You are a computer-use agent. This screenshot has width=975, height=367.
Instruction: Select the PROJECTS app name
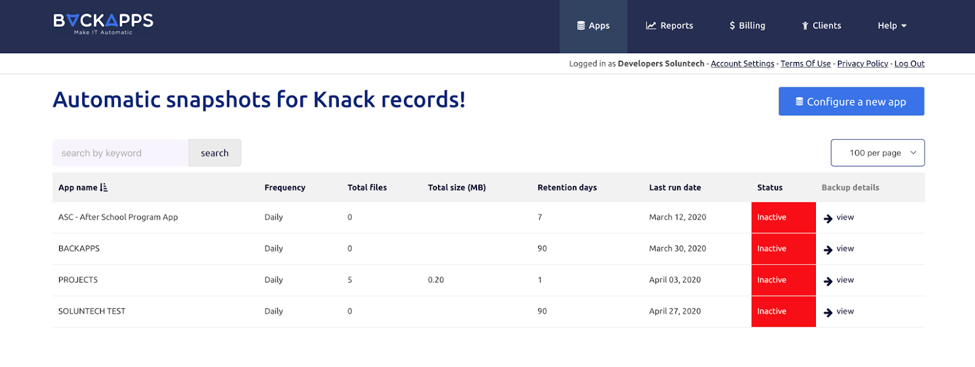point(78,281)
